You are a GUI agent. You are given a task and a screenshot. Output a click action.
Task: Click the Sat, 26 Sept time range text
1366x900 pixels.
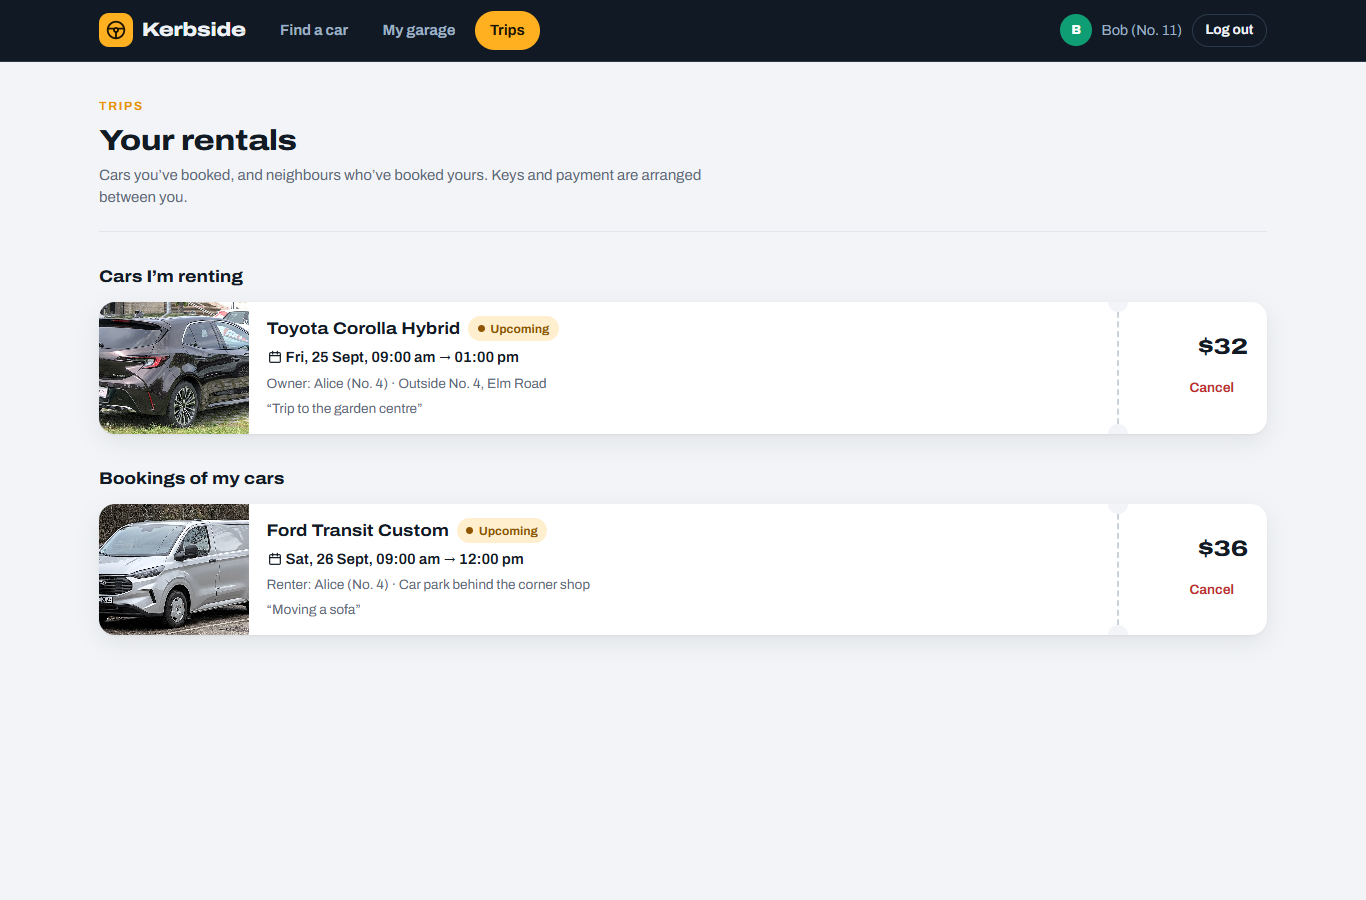[x=404, y=559]
